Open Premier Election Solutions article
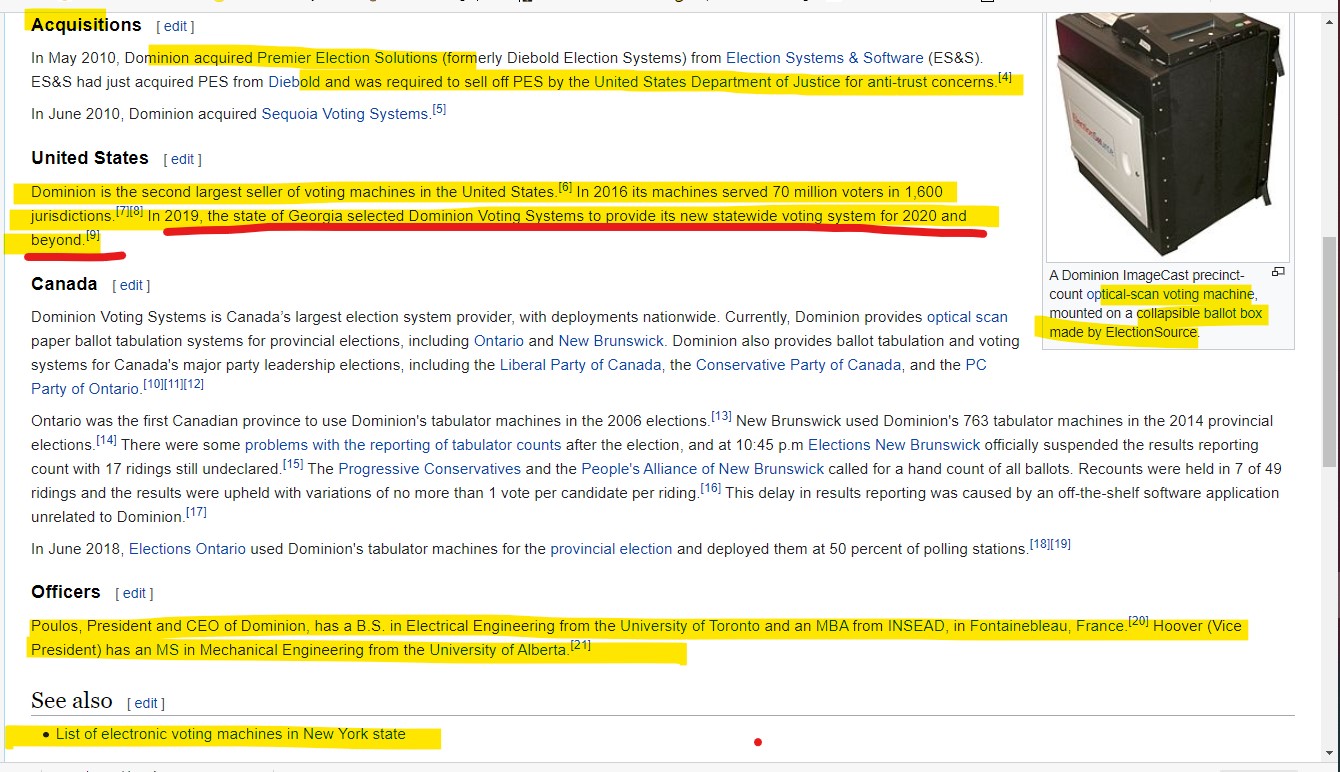The image size is (1340, 772). [x=347, y=58]
